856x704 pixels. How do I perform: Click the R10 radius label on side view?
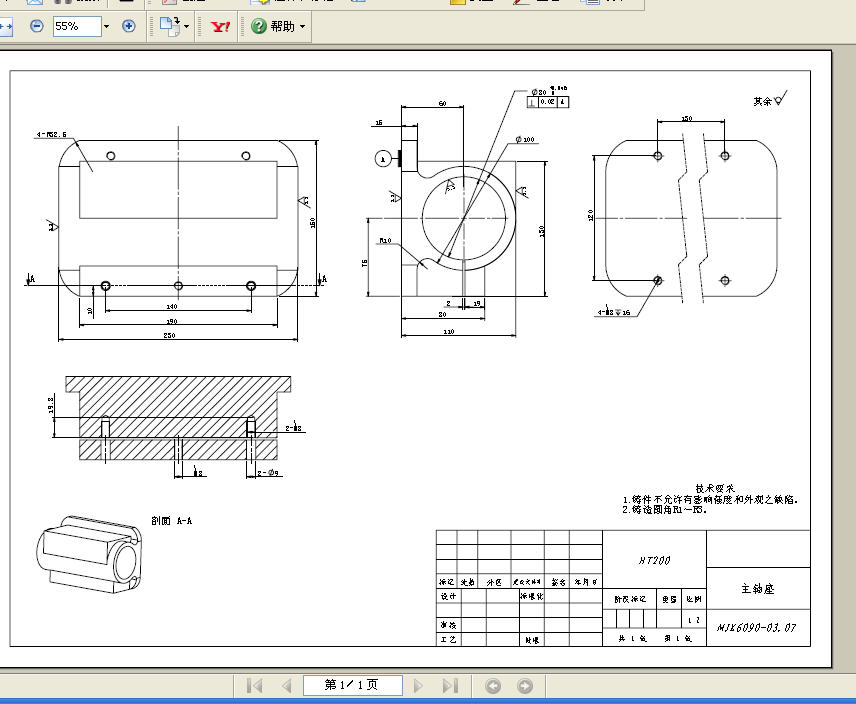[x=385, y=240]
